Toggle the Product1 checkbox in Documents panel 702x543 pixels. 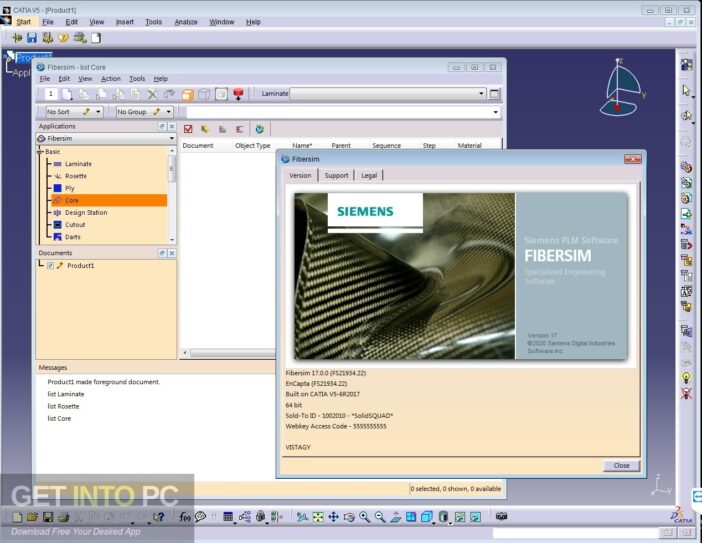pyautogui.click(x=51, y=265)
